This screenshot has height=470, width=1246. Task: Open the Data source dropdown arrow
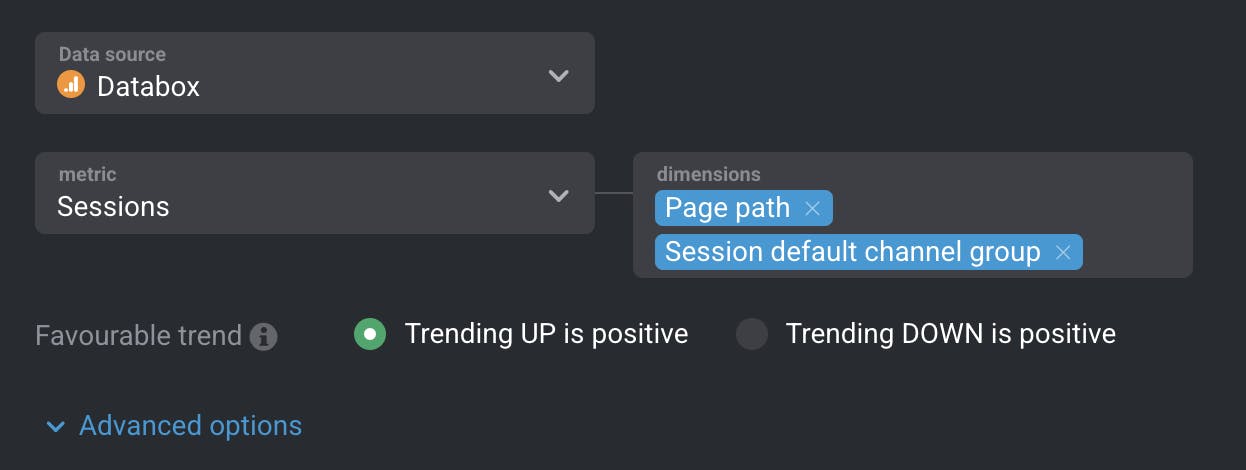[558, 75]
